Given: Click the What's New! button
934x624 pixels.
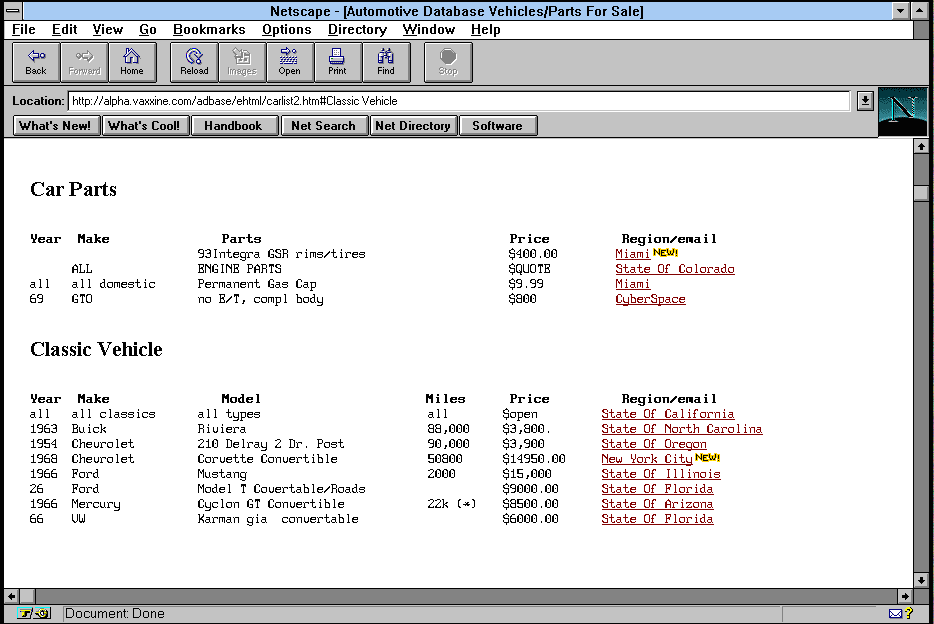Looking at the screenshot, I should tap(55, 126).
